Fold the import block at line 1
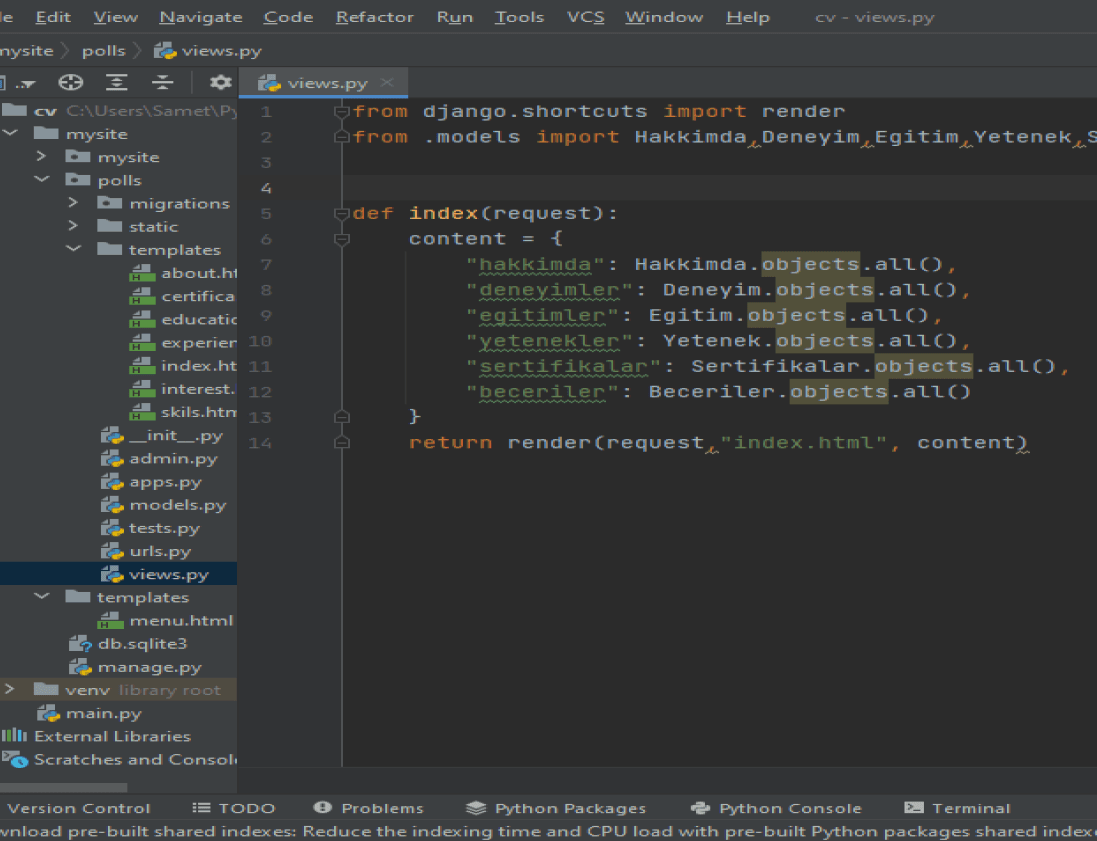Image resolution: width=1097 pixels, height=841 pixels. point(342,111)
